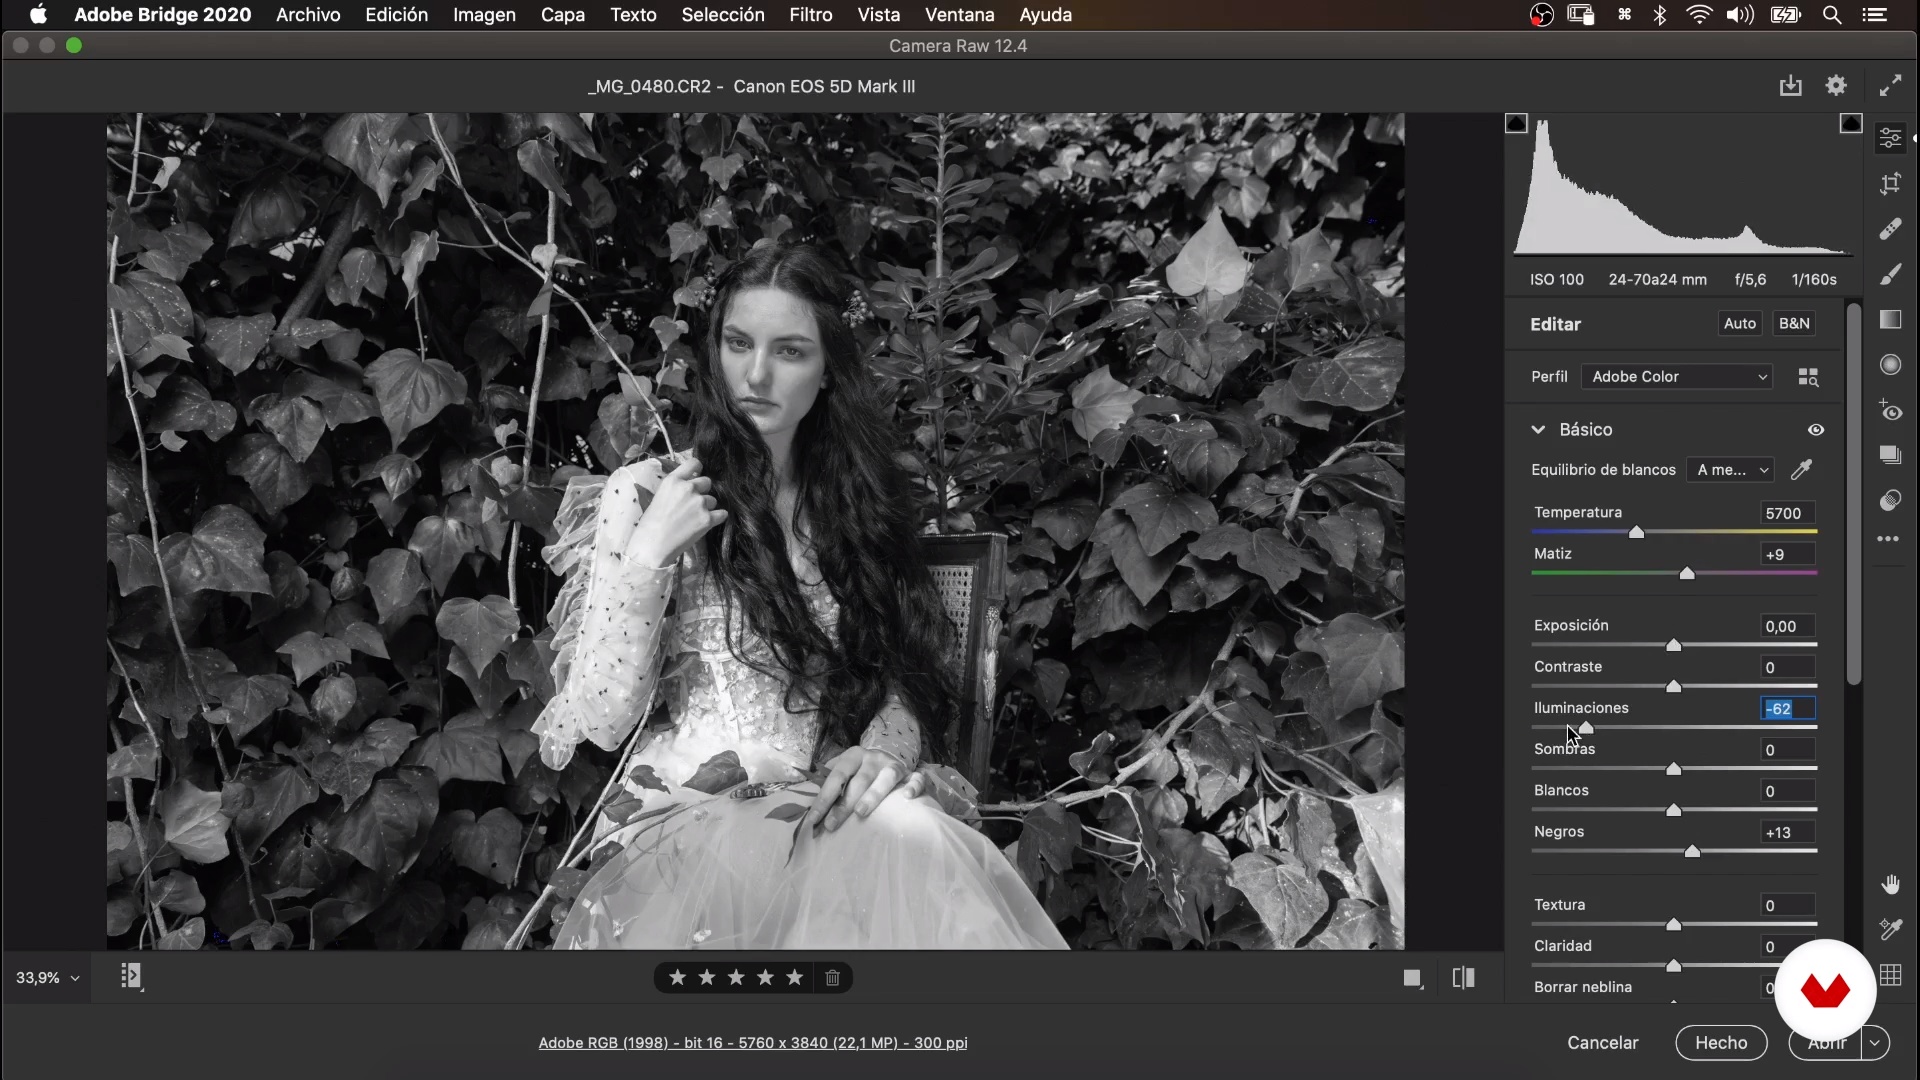The width and height of the screenshot is (1920, 1080).
Task: Open the Ayuda menu
Action: [1045, 15]
